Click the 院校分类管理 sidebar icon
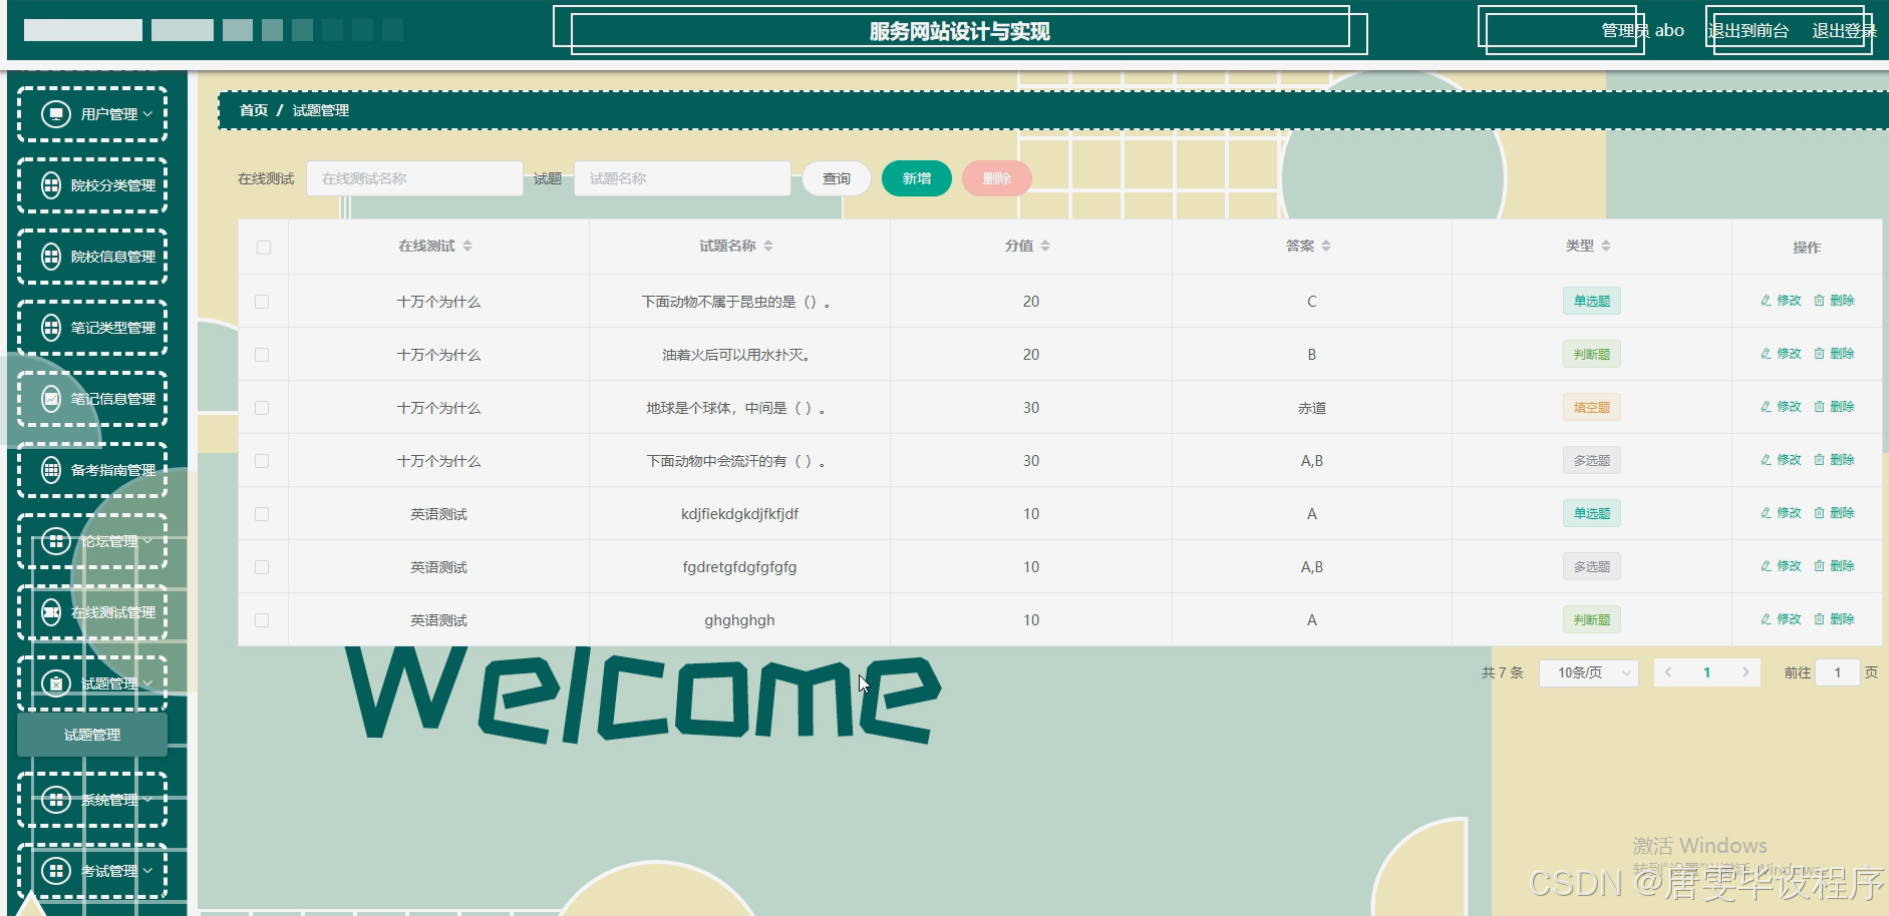The image size is (1889, 916). (51, 185)
